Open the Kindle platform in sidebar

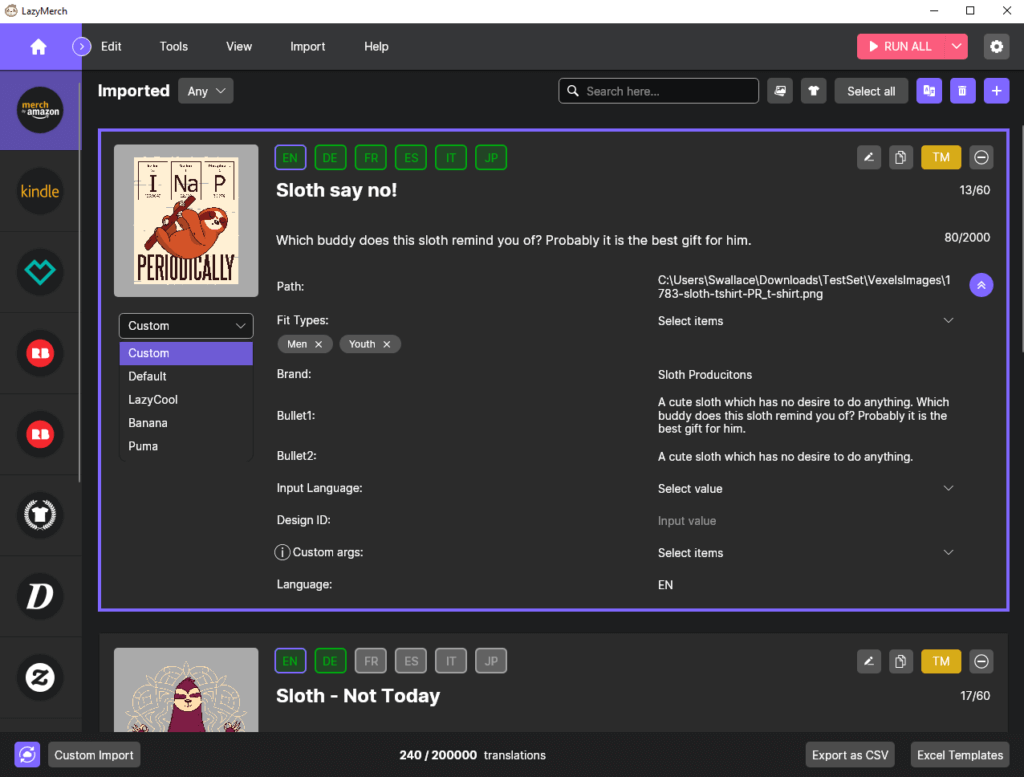pyautogui.click(x=41, y=191)
